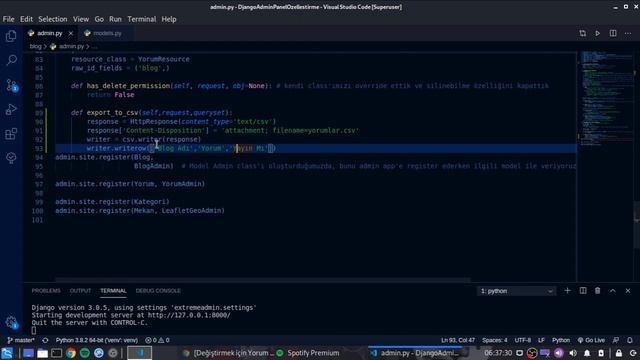
Task: Open notifications bell in status bar
Action: [630, 340]
